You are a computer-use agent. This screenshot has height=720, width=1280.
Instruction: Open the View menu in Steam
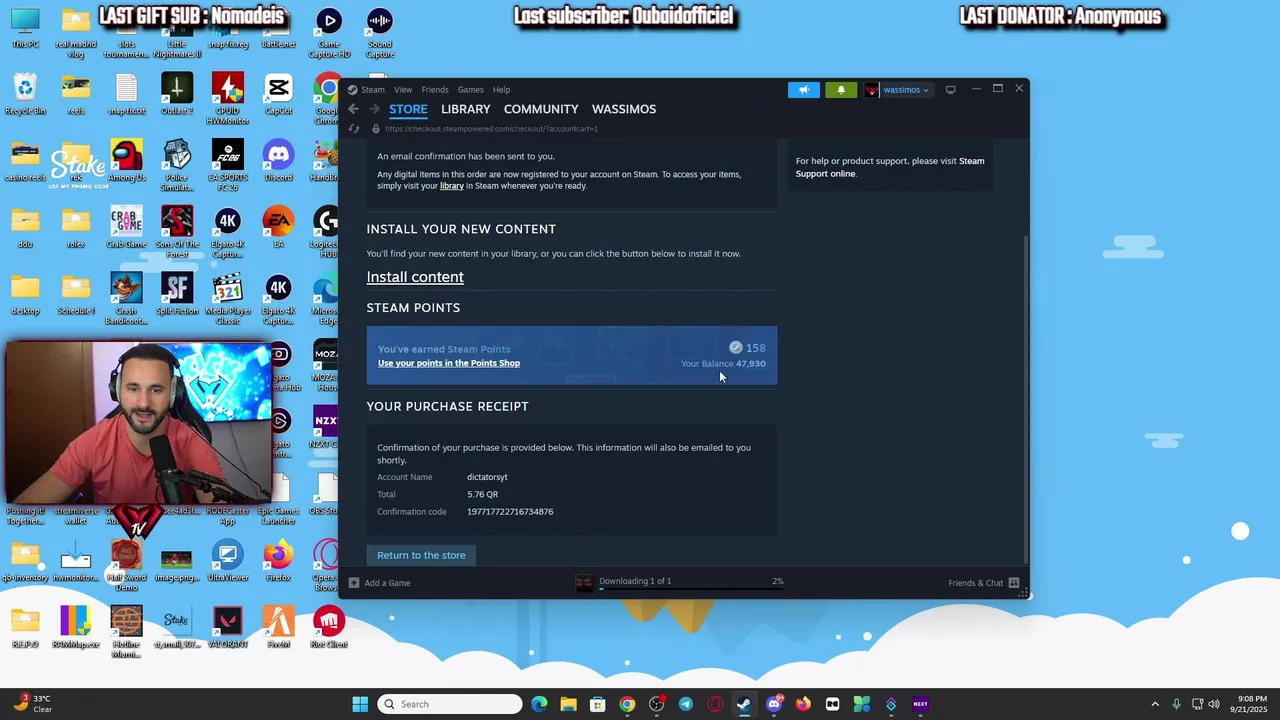(403, 90)
